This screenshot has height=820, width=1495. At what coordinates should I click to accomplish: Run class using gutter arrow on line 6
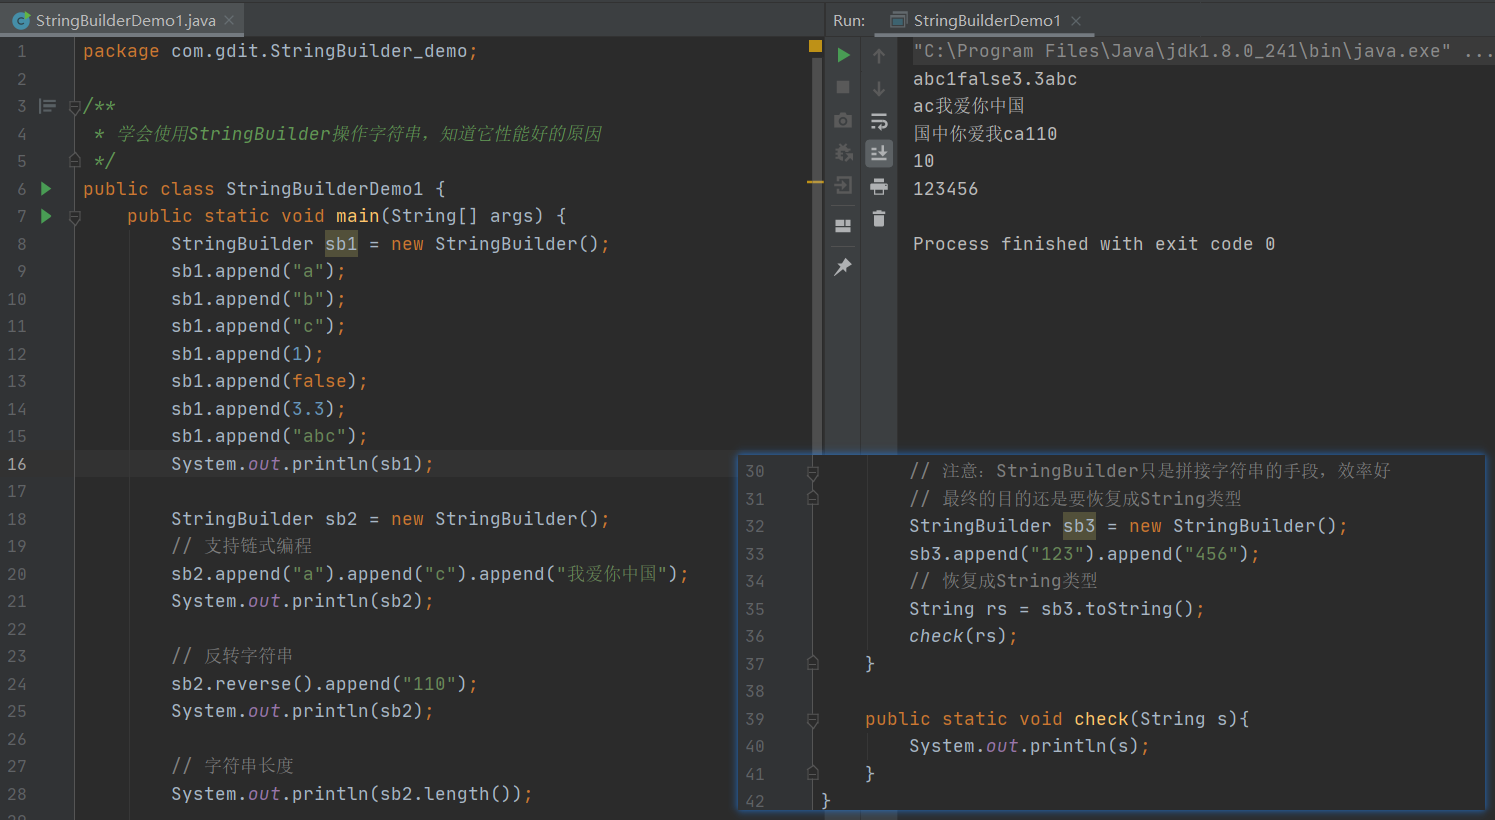pos(46,188)
